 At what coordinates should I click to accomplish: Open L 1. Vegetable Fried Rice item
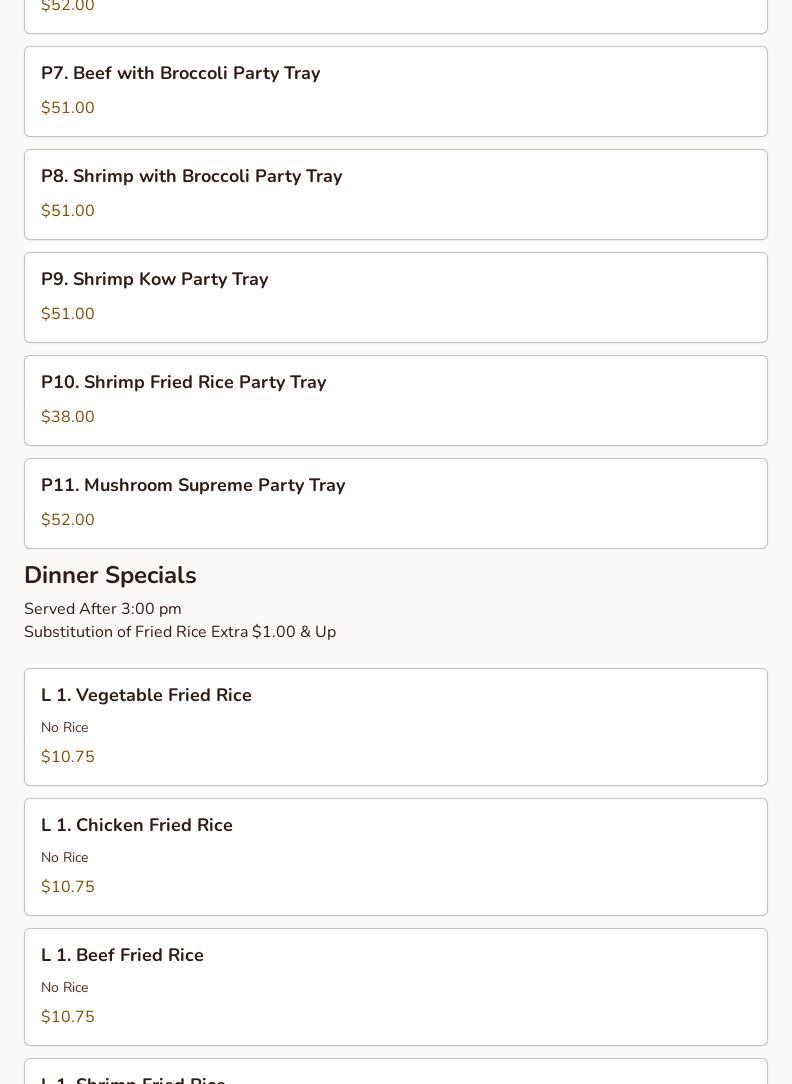(146, 696)
